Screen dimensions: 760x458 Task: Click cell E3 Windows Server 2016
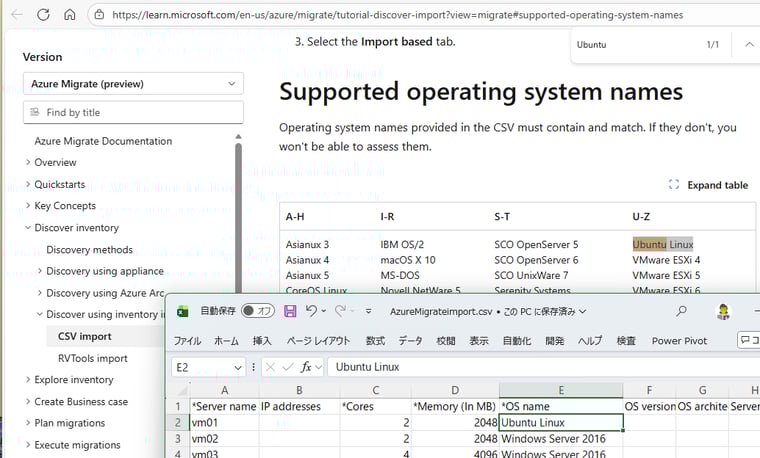tap(561, 439)
